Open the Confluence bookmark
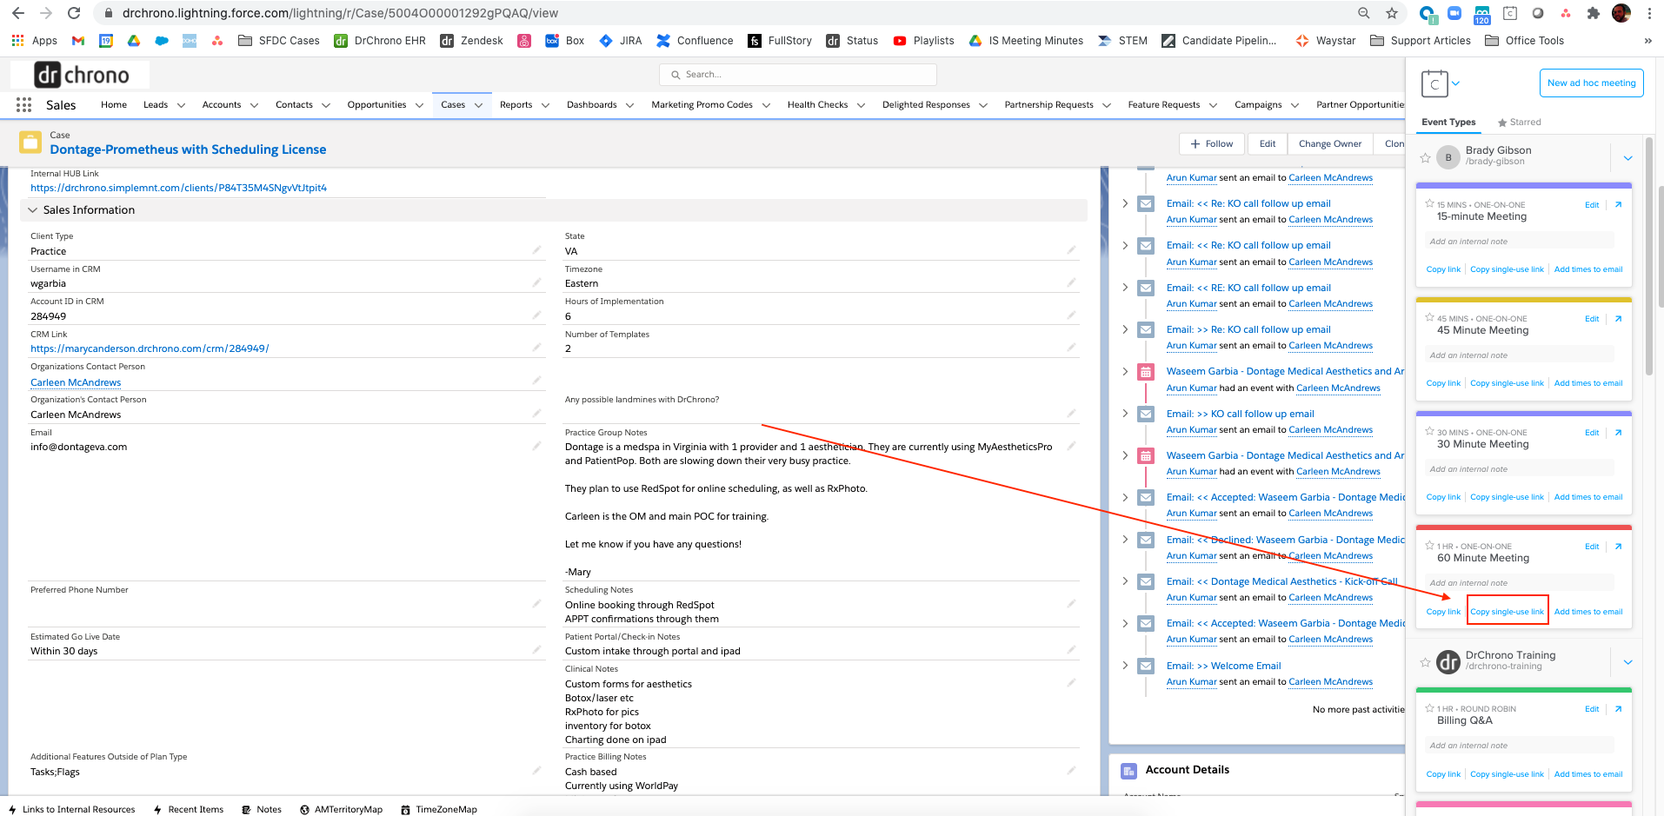Image resolution: width=1664 pixels, height=816 pixels. [694, 41]
